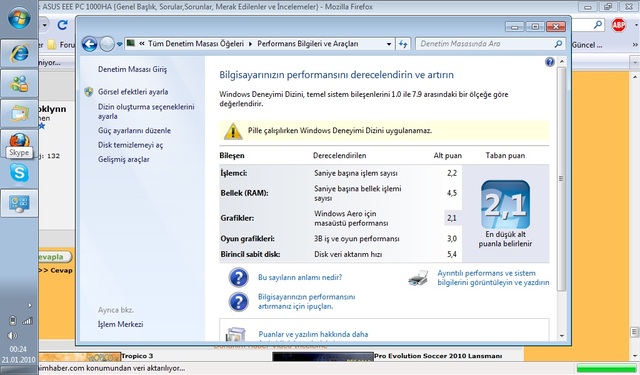
Task: Open İşlem Merkezi link
Action: [120, 324]
